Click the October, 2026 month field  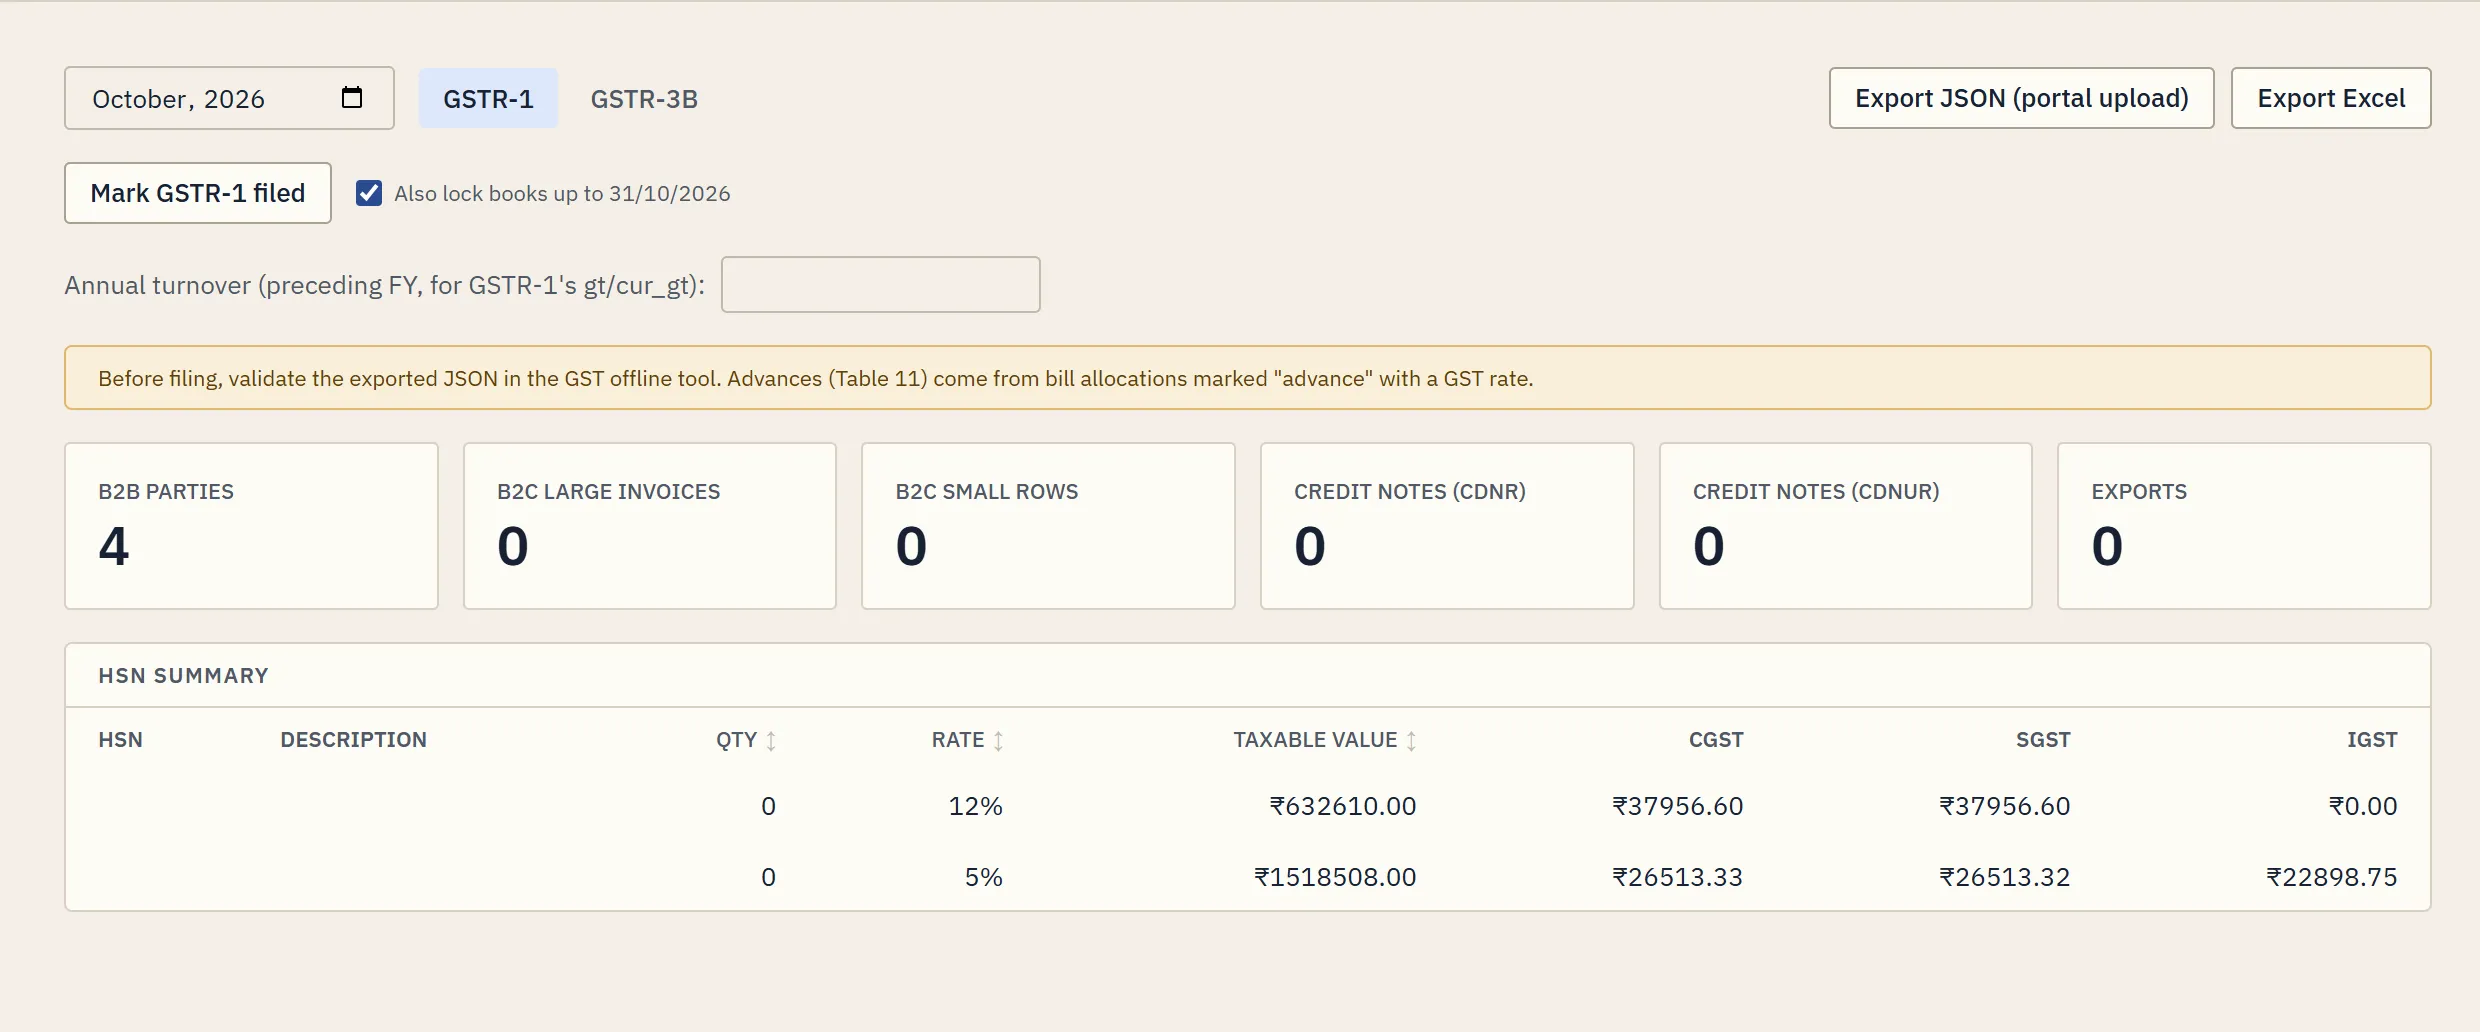pyautogui.click(x=229, y=98)
